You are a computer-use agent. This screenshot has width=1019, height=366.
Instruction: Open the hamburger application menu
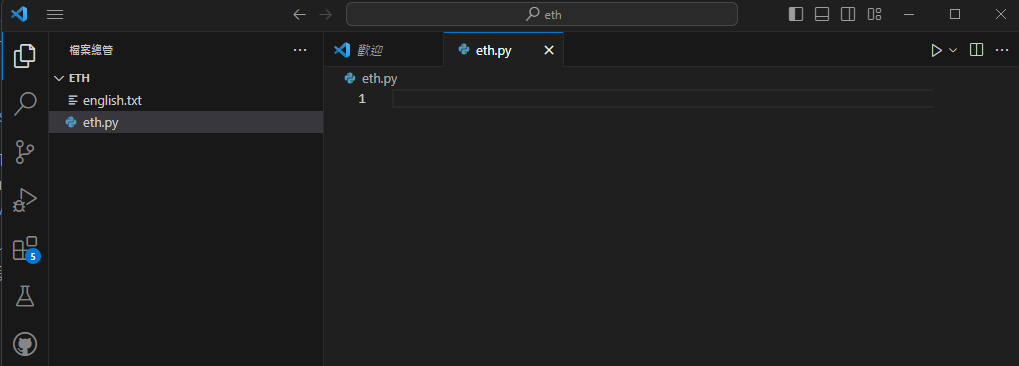55,14
